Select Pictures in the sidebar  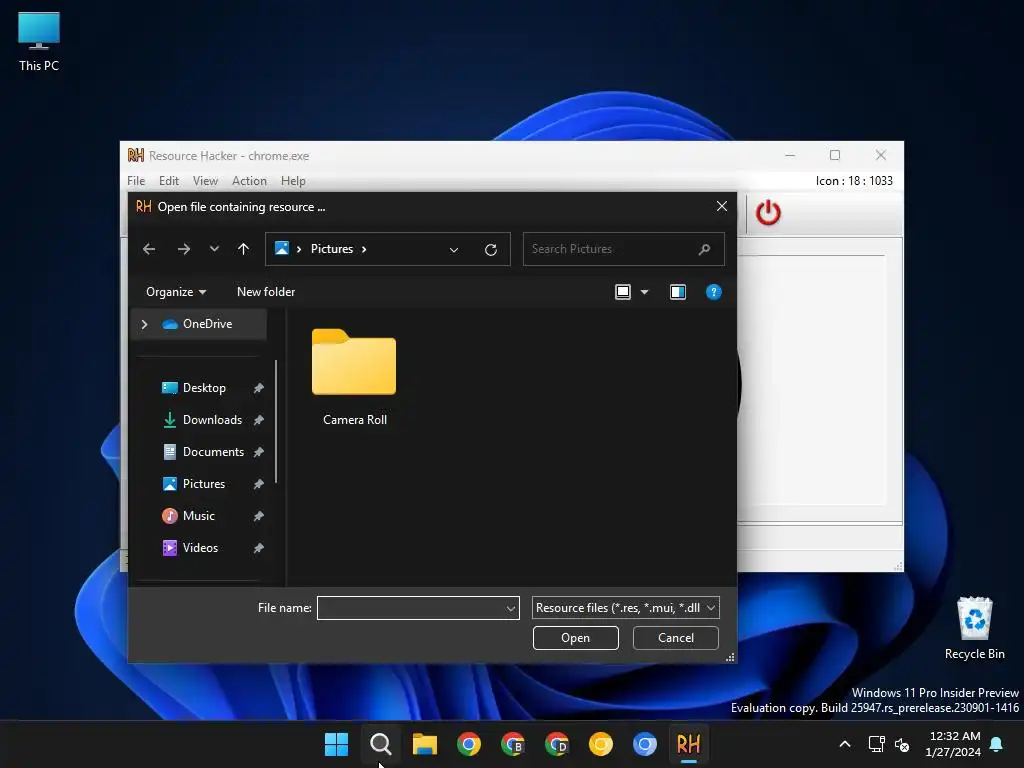coord(203,484)
